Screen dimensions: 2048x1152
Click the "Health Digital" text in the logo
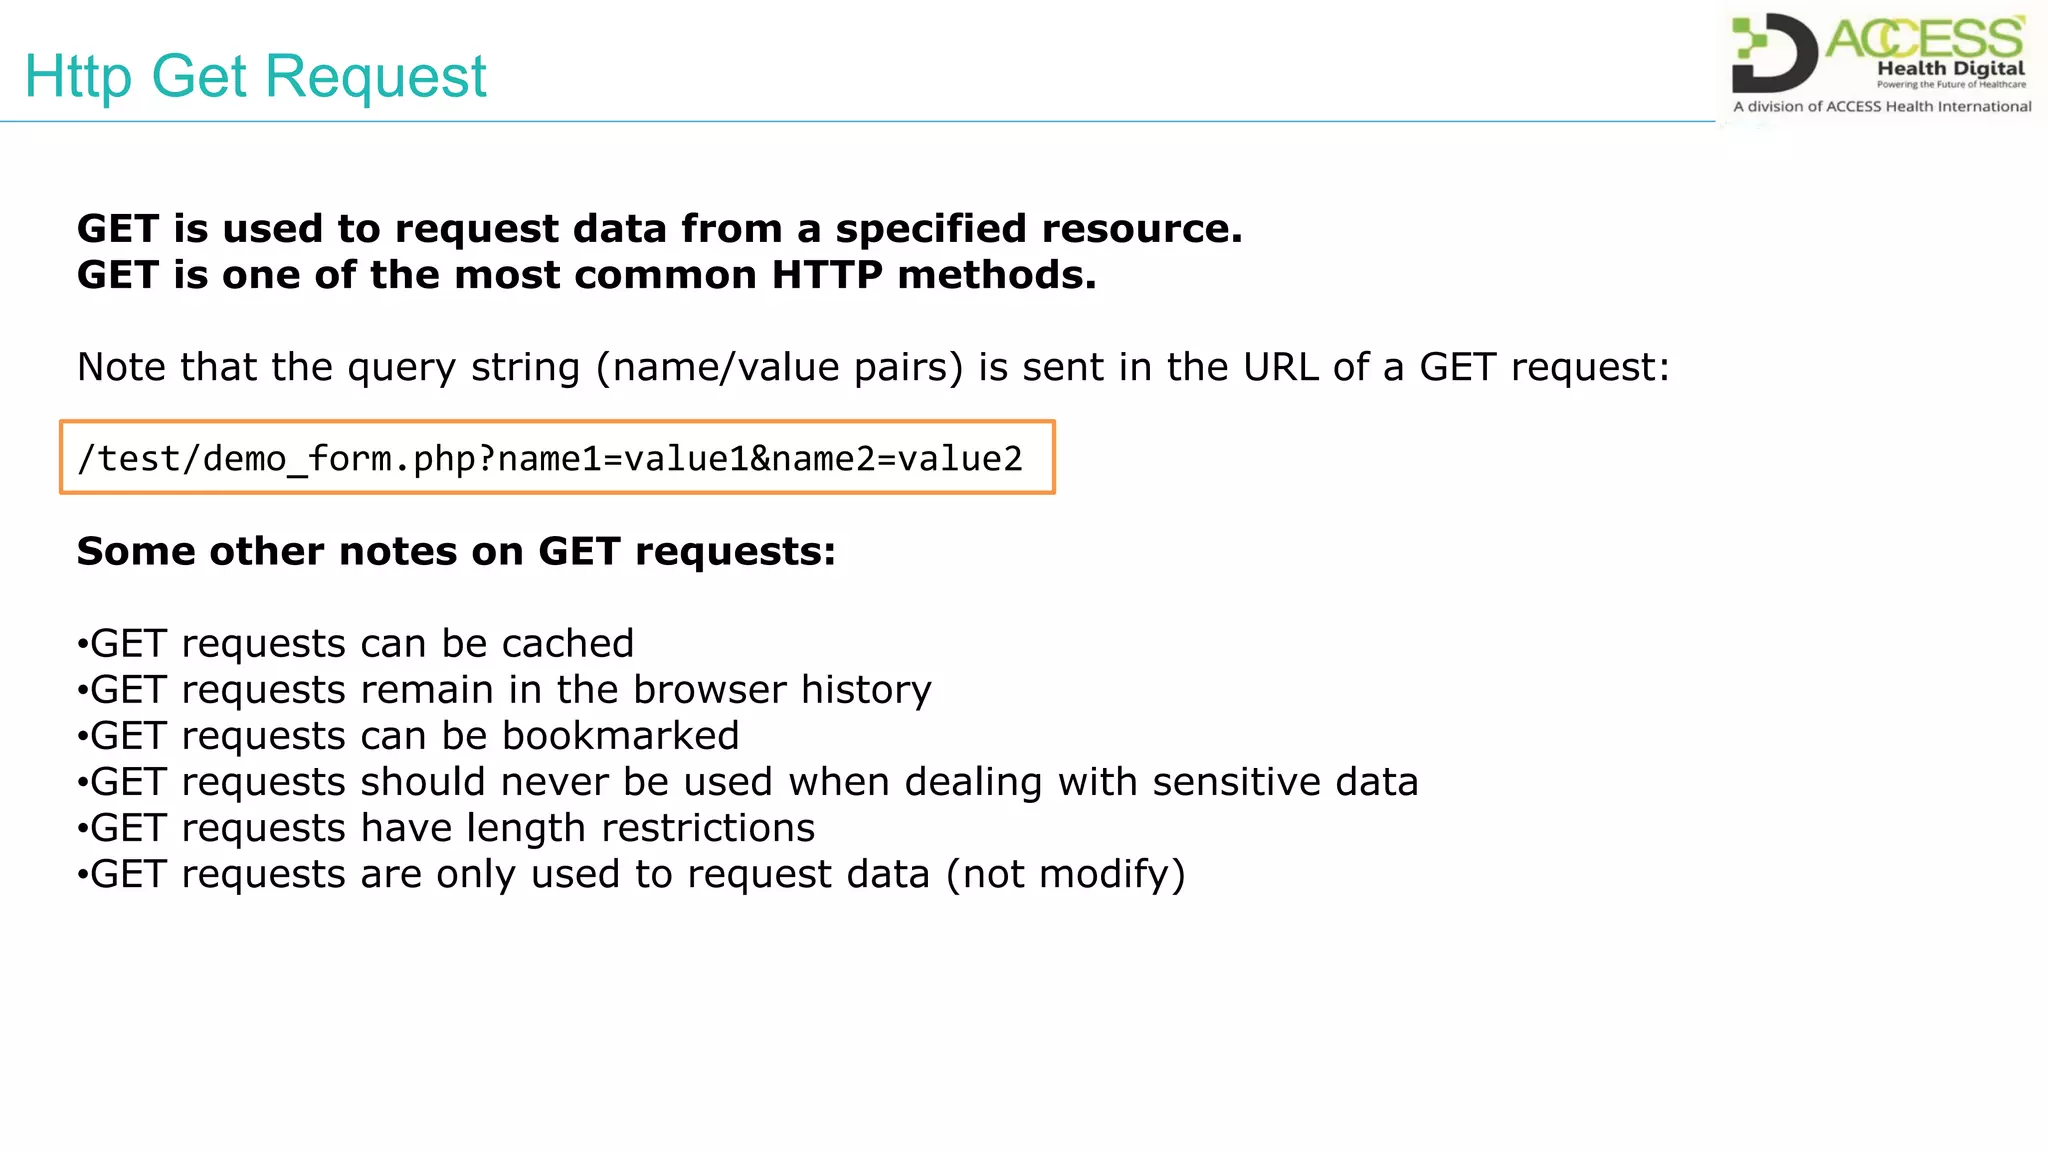tap(1950, 69)
